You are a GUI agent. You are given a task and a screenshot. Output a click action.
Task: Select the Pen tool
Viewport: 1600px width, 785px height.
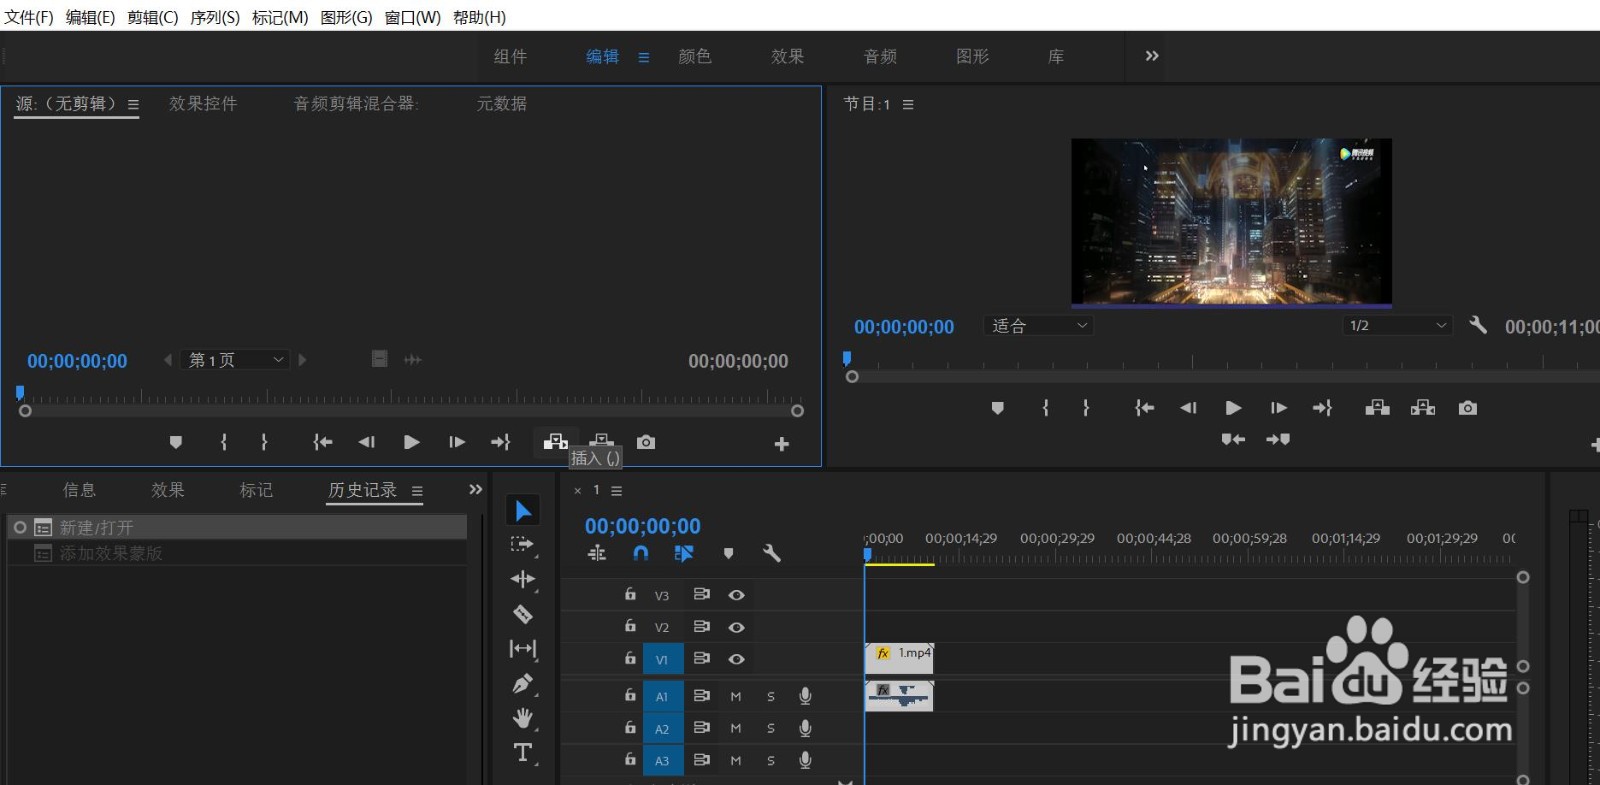522,684
